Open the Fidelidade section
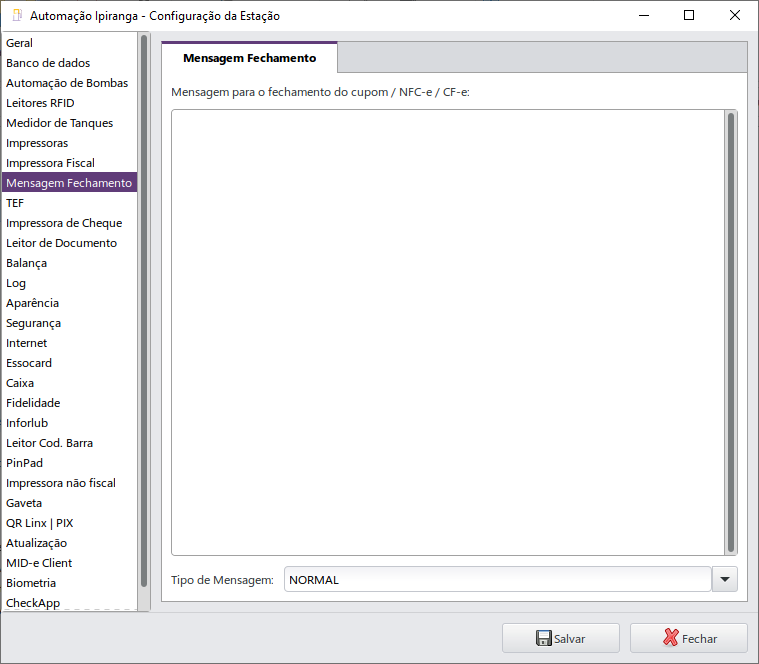This screenshot has width=759, height=664. (x=69, y=403)
